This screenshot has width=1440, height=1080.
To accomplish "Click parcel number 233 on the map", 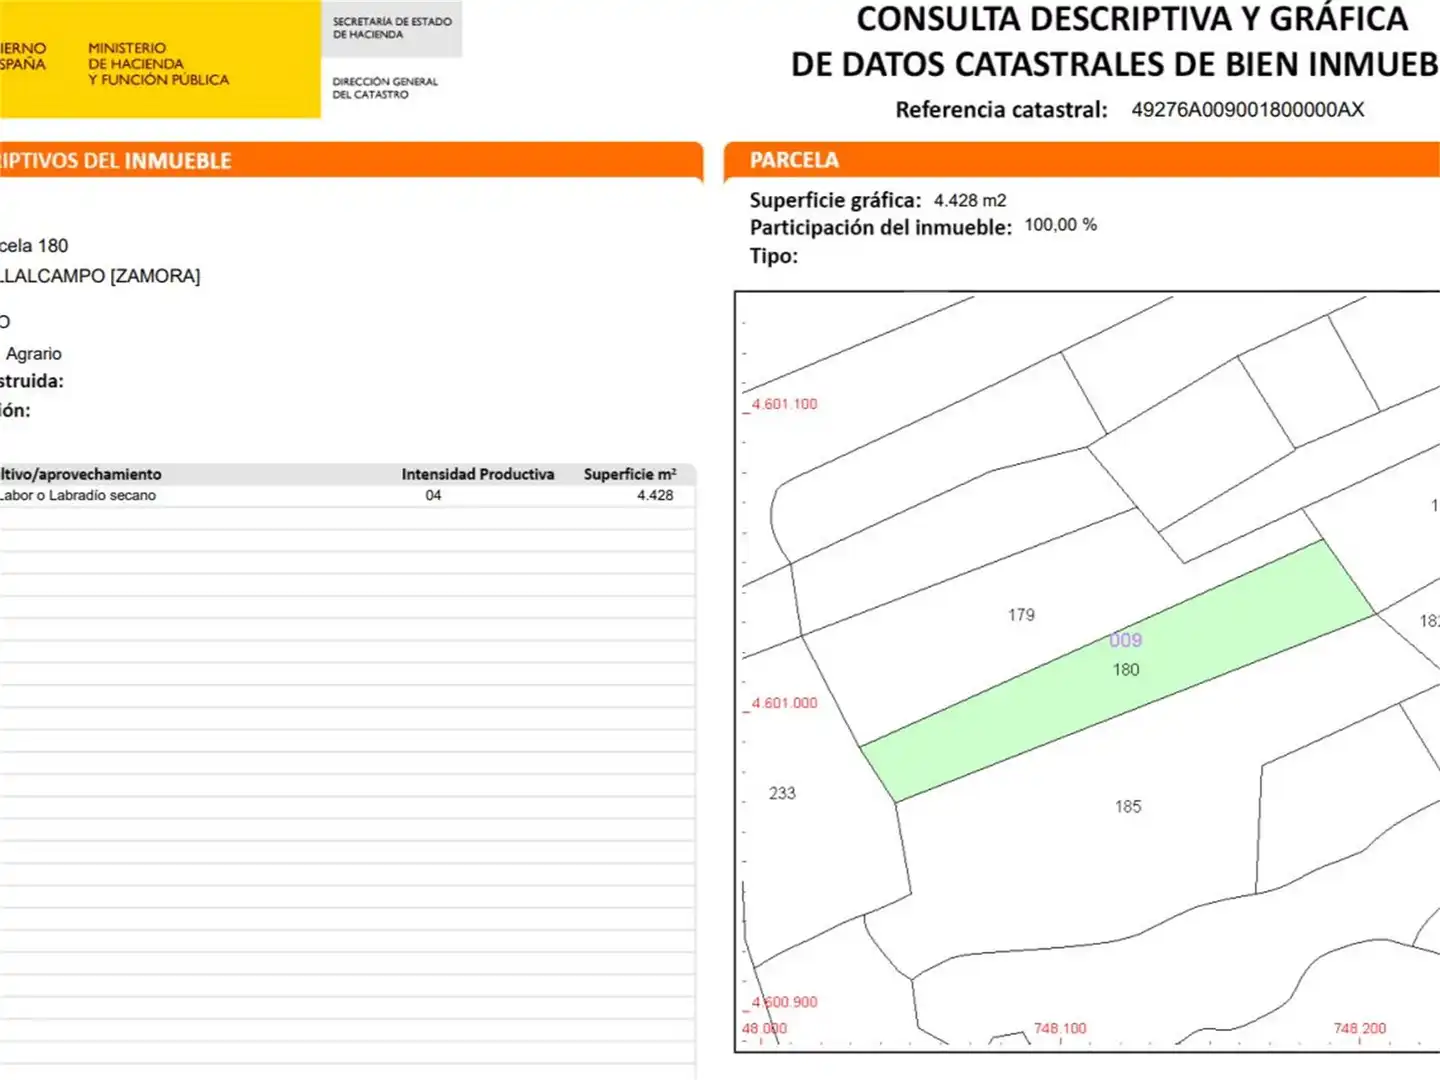I will click(782, 793).
